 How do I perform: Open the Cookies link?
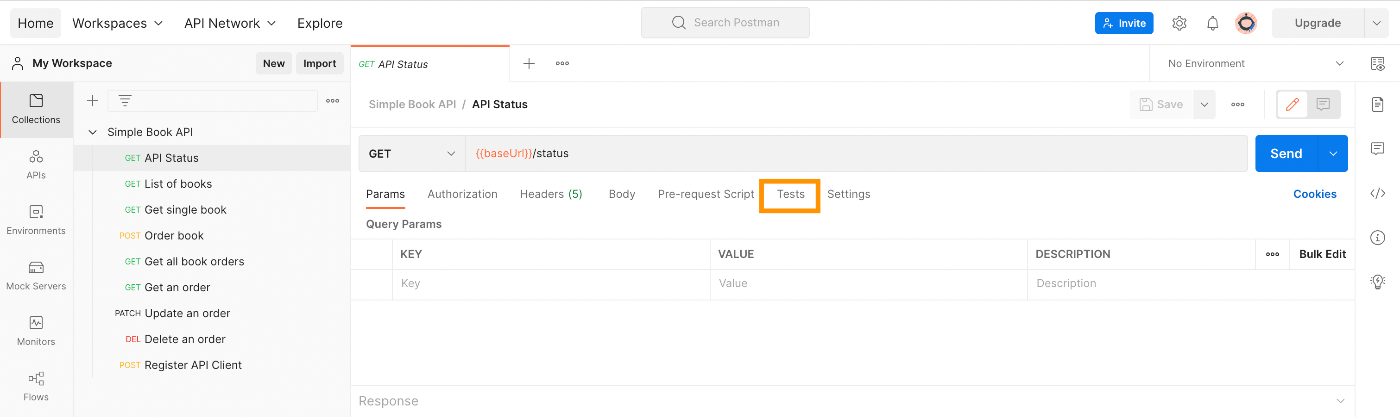(x=1315, y=194)
